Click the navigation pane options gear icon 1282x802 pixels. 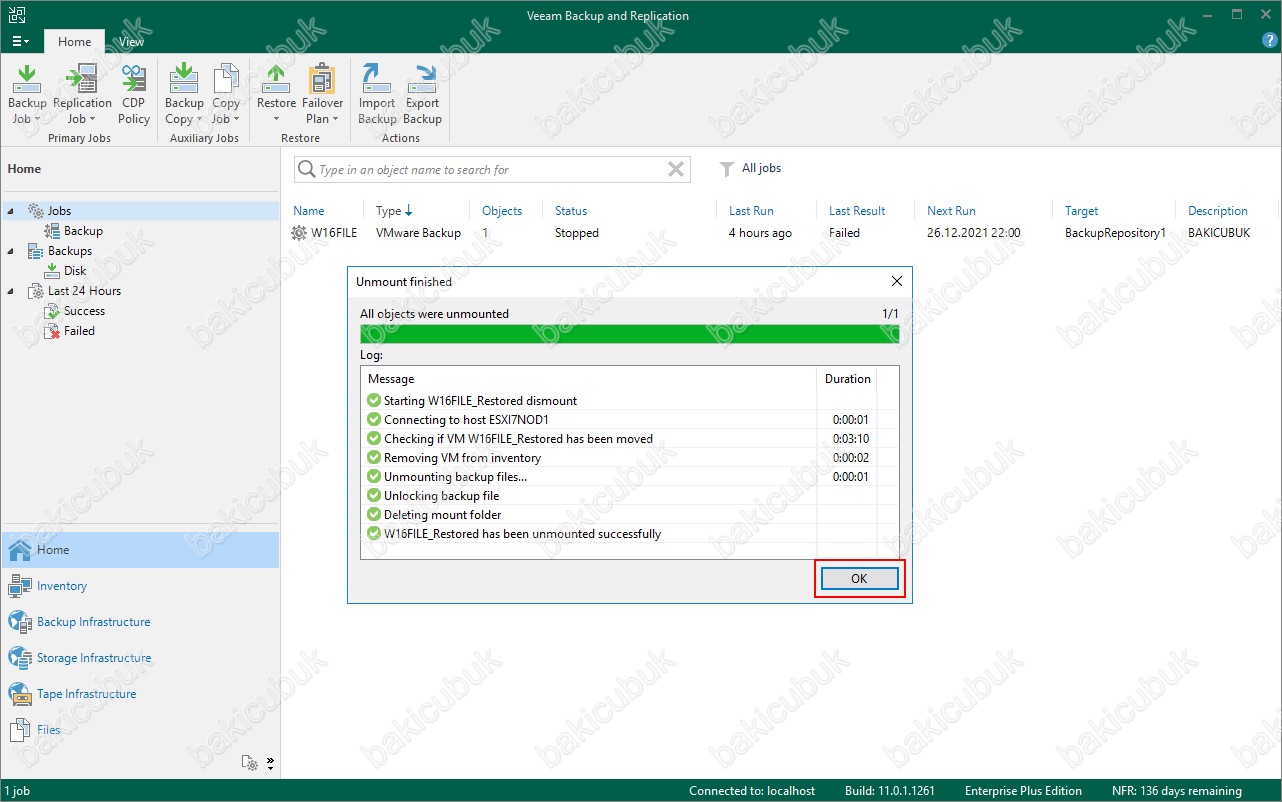251,763
